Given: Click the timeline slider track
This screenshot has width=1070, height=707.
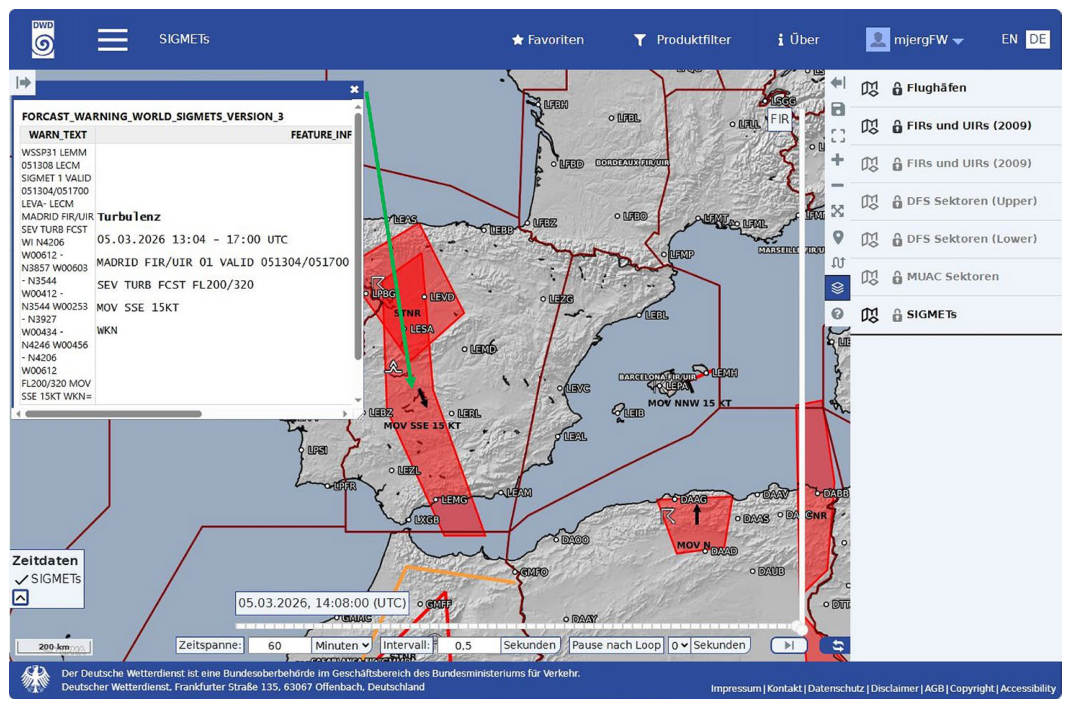Looking at the screenshot, I should [519, 626].
